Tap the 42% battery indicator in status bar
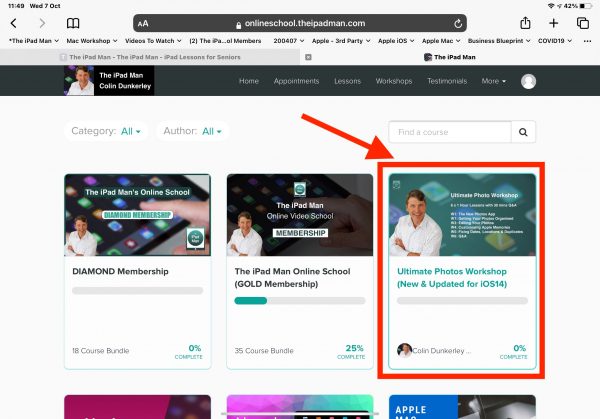This screenshot has height=419, width=600. pyautogui.click(x=577, y=6)
